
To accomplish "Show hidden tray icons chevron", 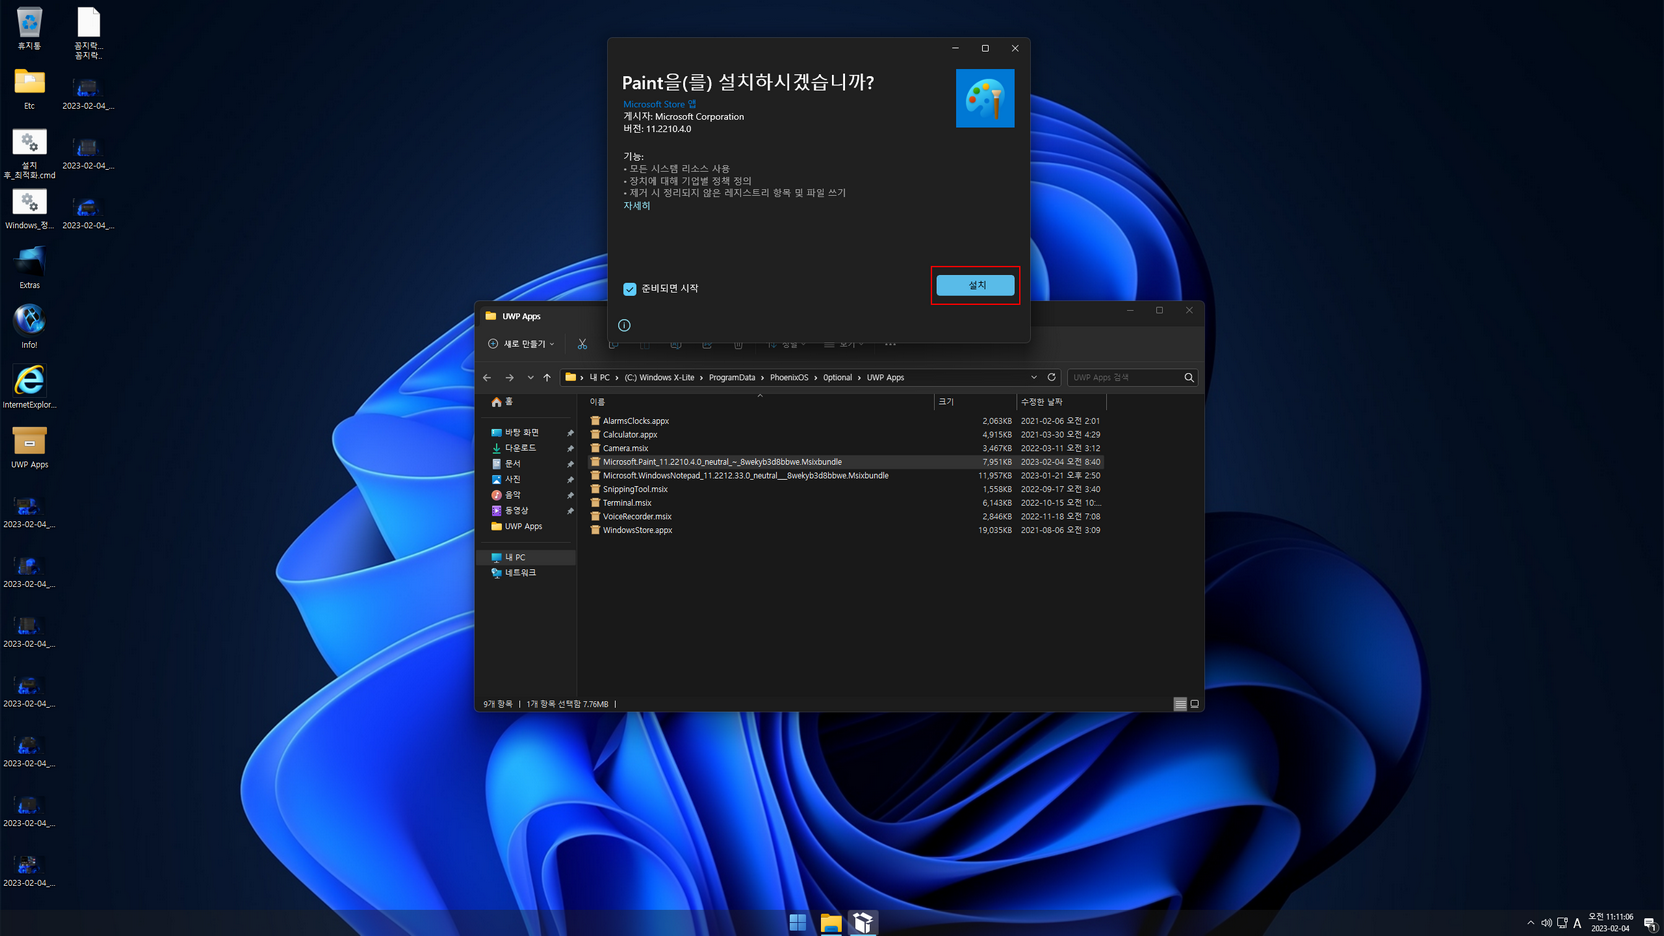I will click(x=1530, y=923).
